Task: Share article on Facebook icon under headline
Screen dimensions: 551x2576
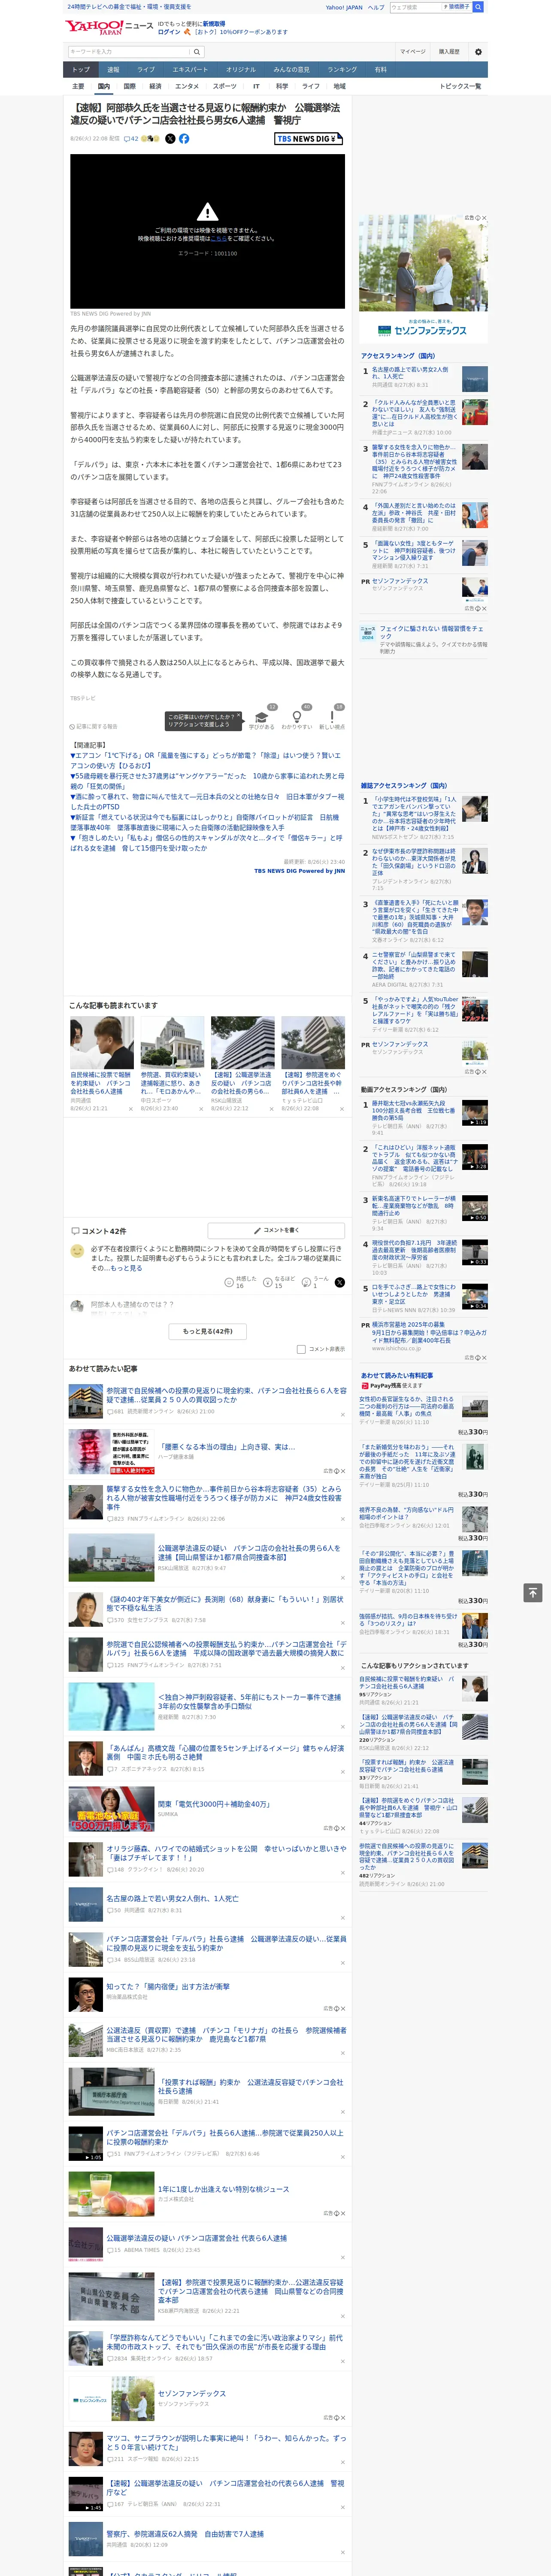Action: [x=184, y=139]
